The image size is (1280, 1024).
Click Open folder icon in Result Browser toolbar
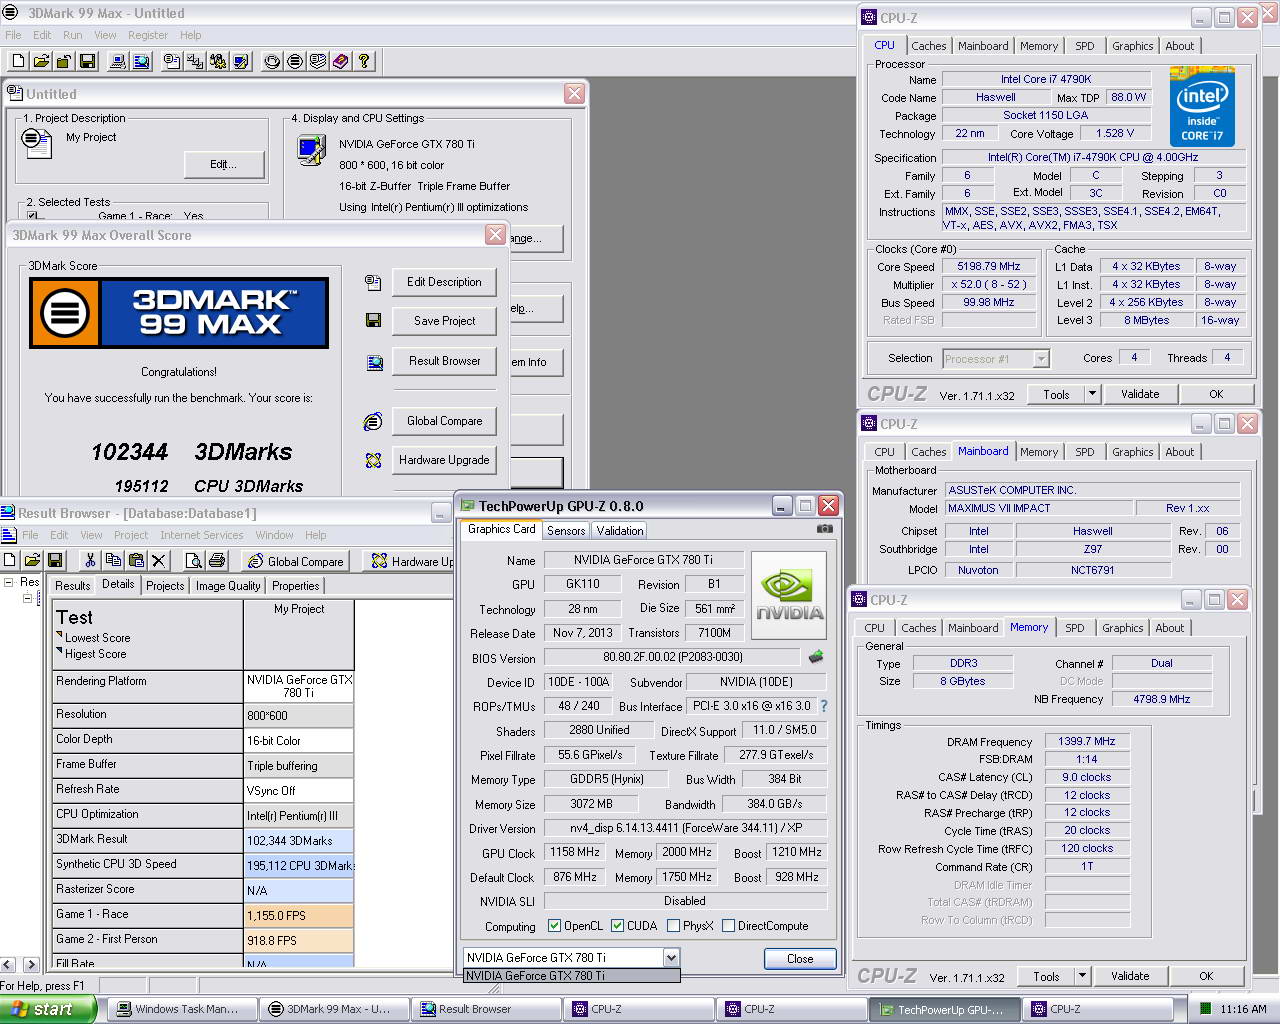(x=32, y=560)
